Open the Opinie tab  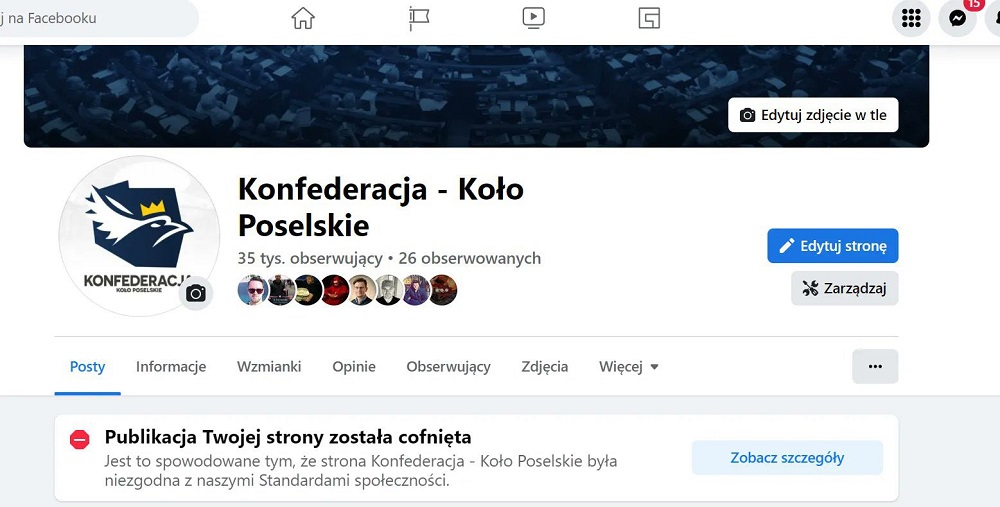354,367
